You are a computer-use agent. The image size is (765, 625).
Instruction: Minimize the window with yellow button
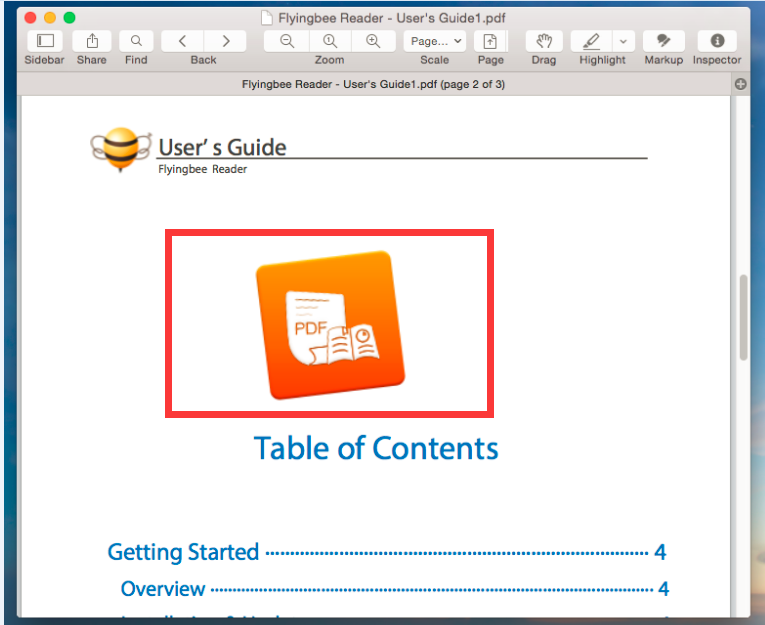tap(50, 18)
